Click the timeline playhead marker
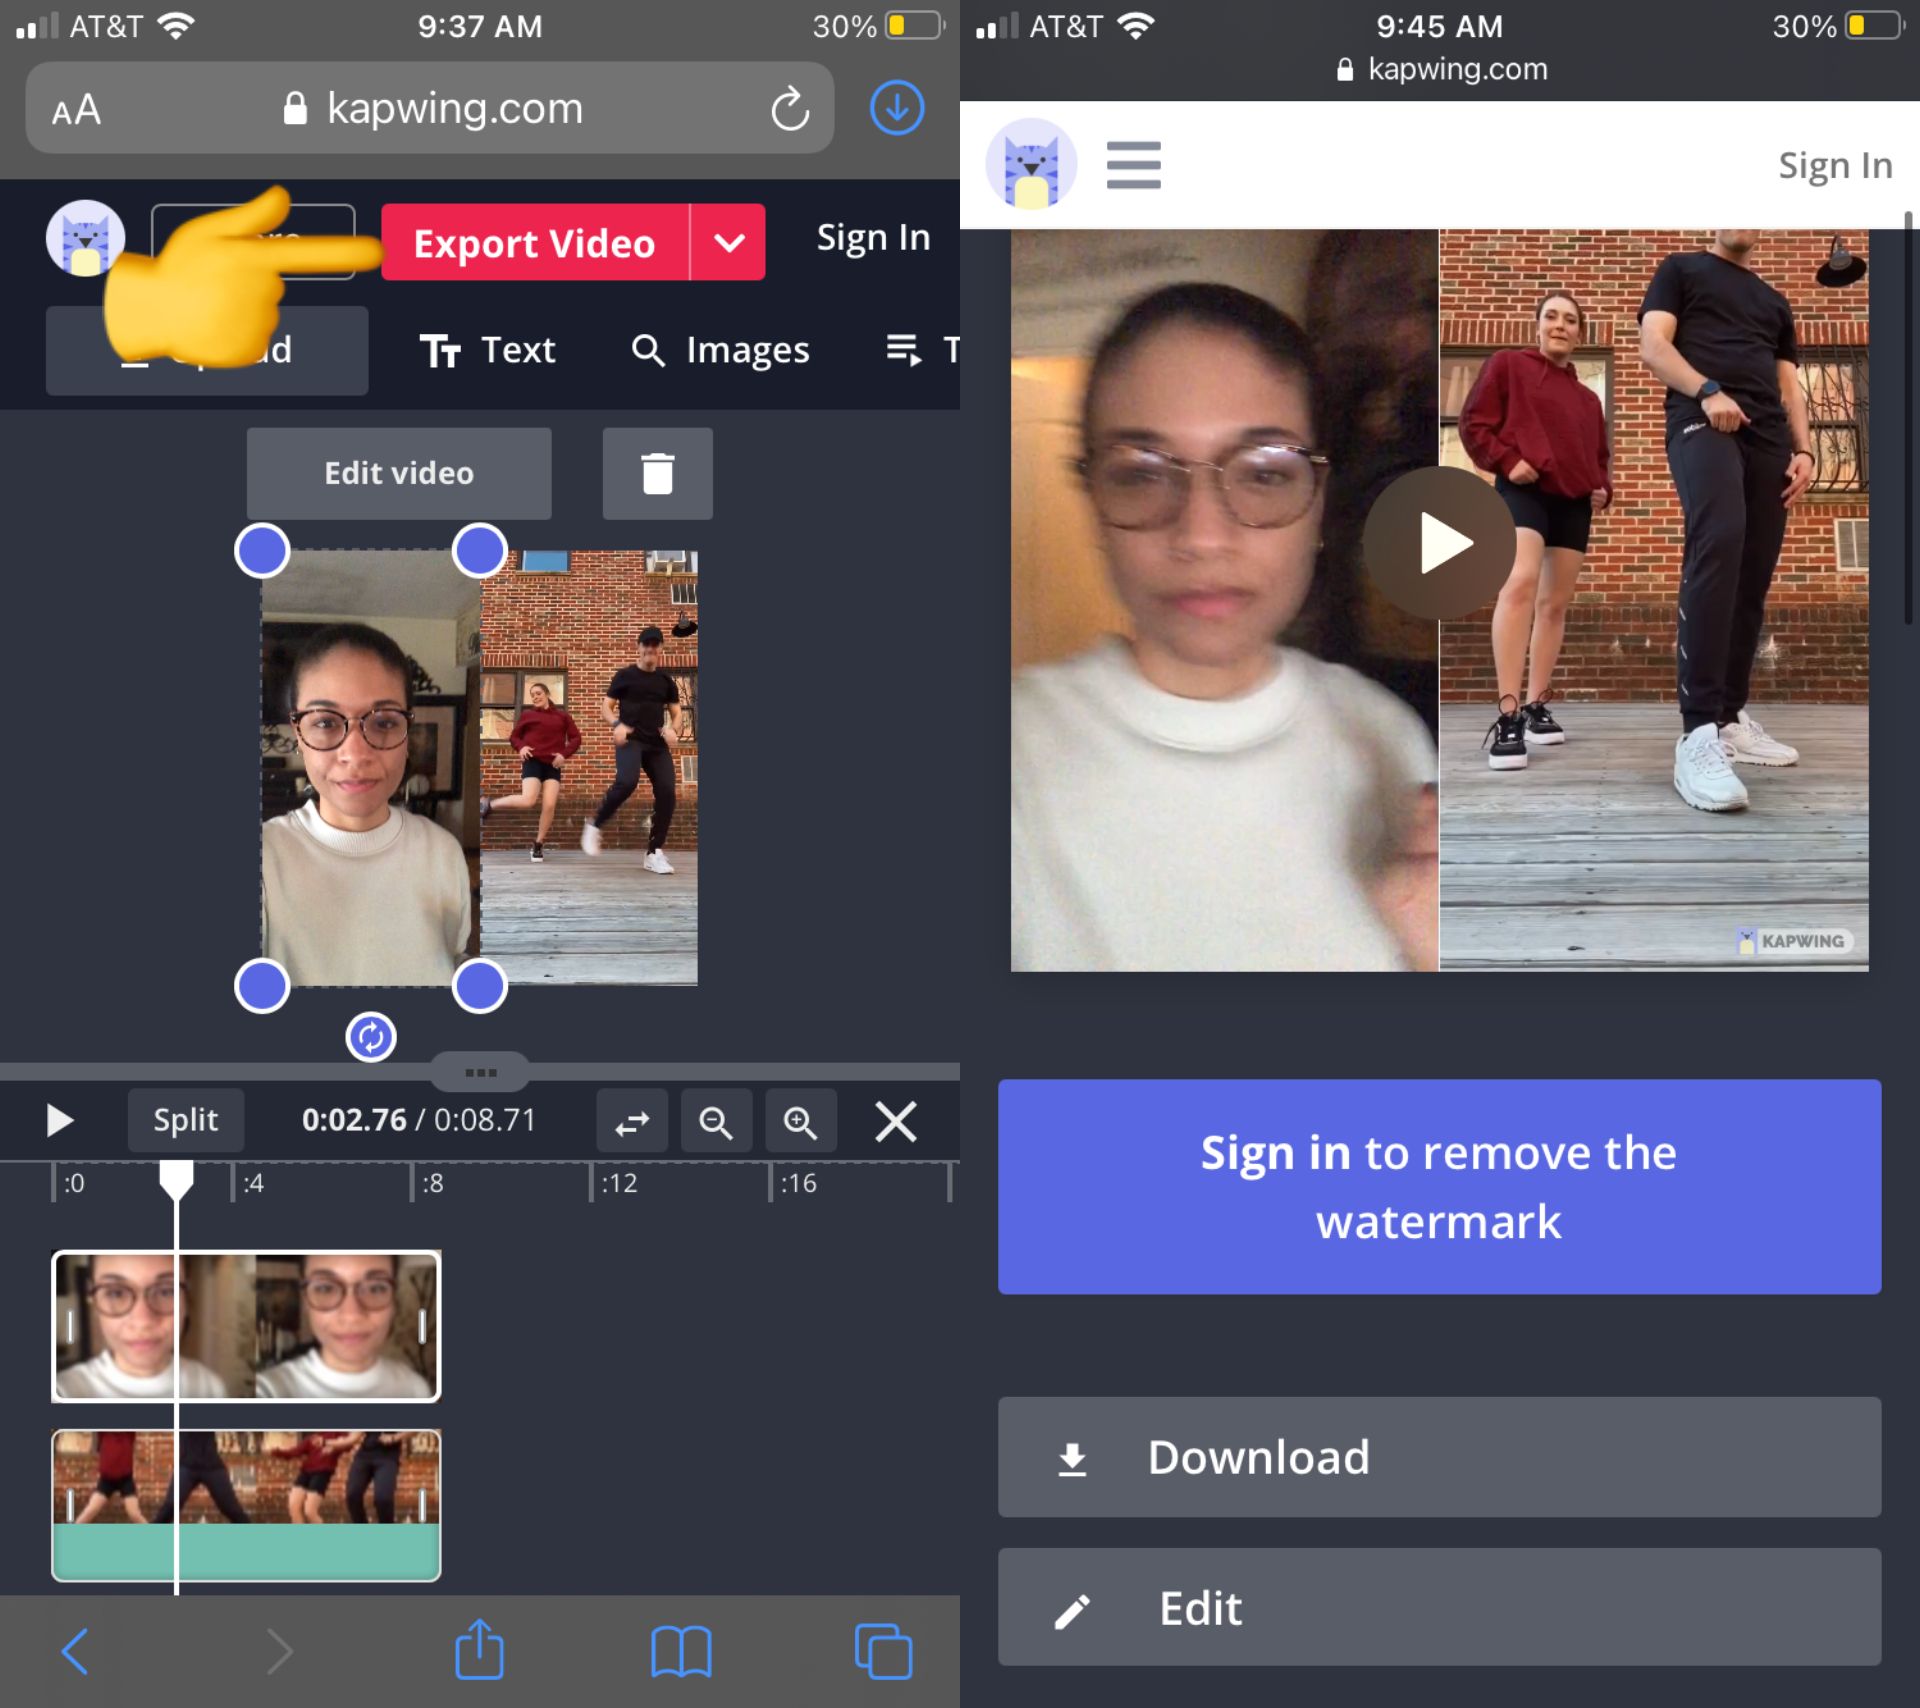 click(x=176, y=1177)
